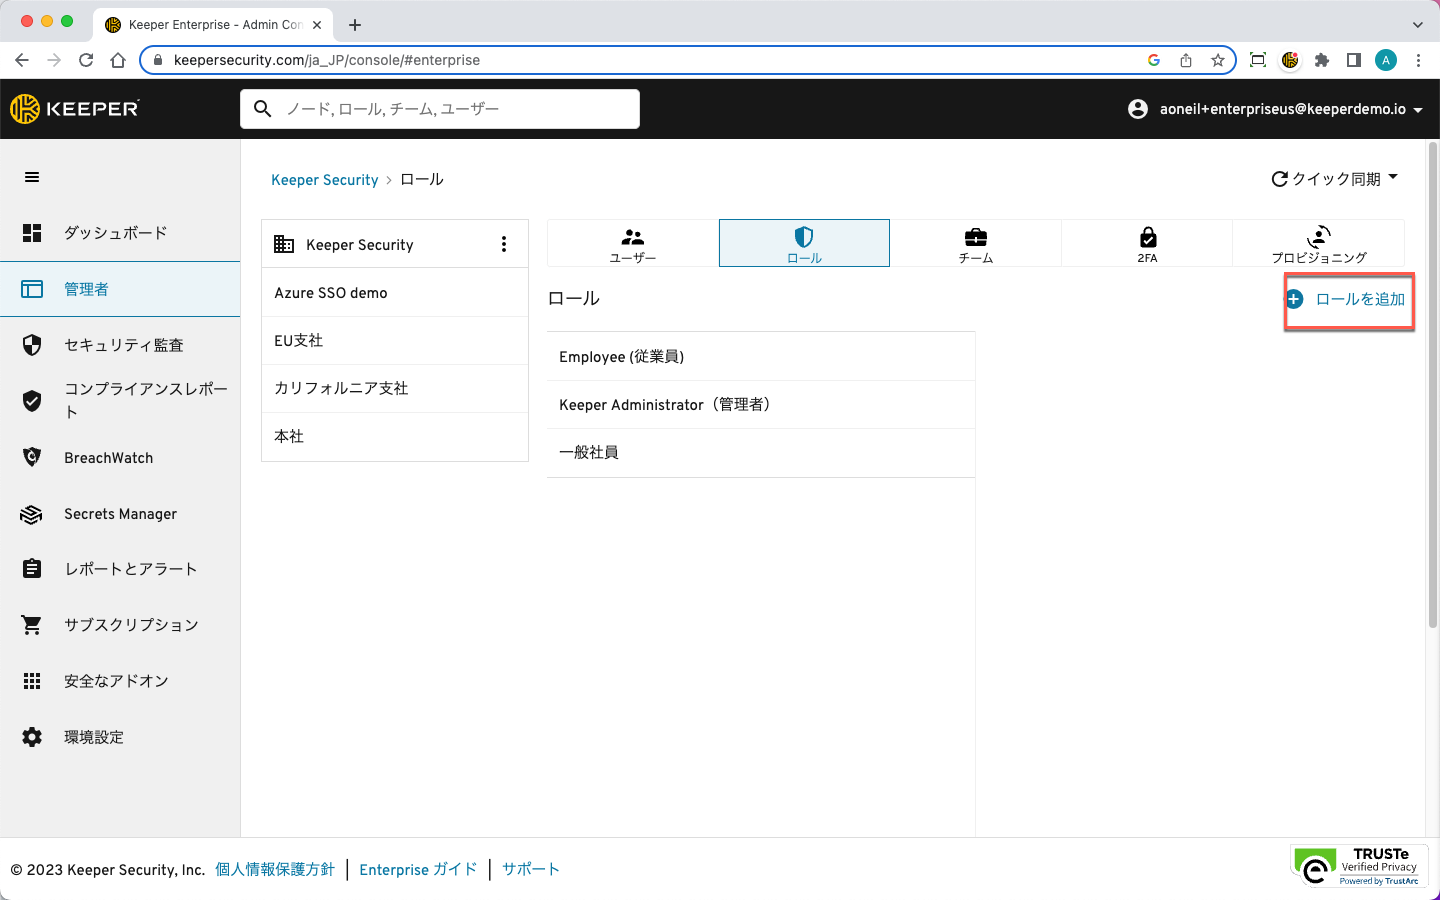1440x900 pixels.
Task: Open Secrets Manager from the sidebar
Action: 120,514
